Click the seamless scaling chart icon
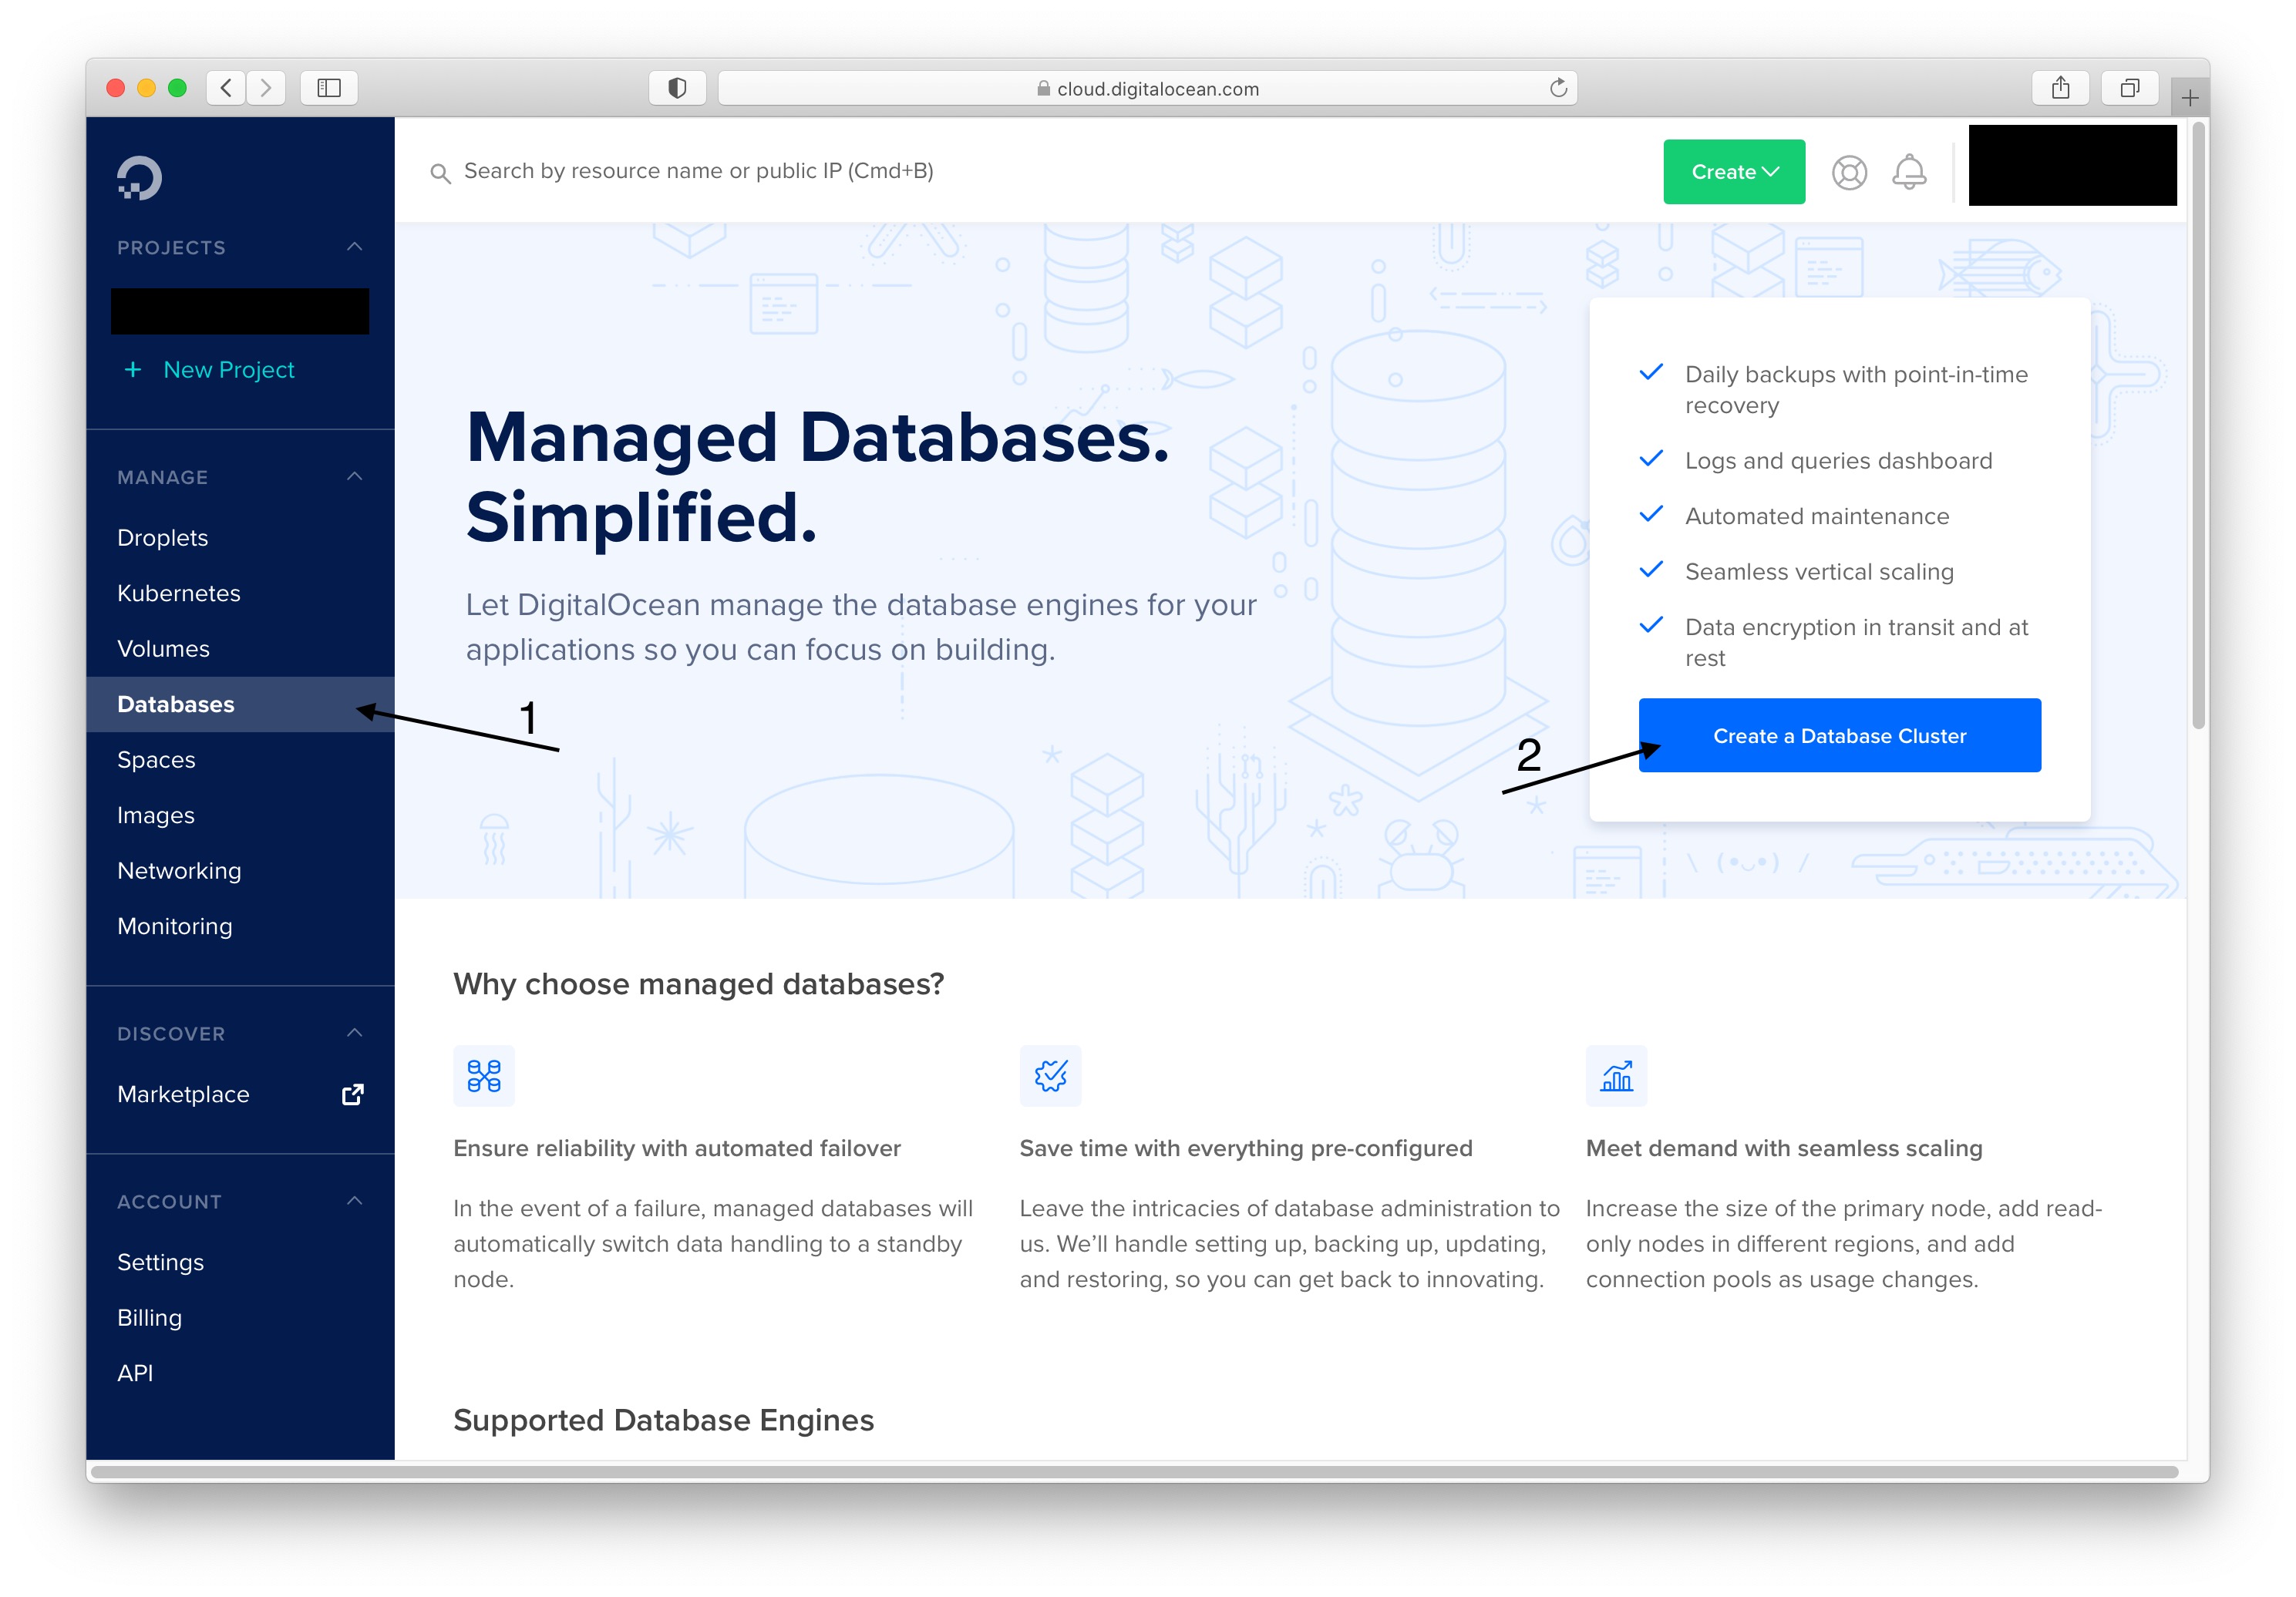The width and height of the screenshot is (2296, 1597). click(1616, 1076)
